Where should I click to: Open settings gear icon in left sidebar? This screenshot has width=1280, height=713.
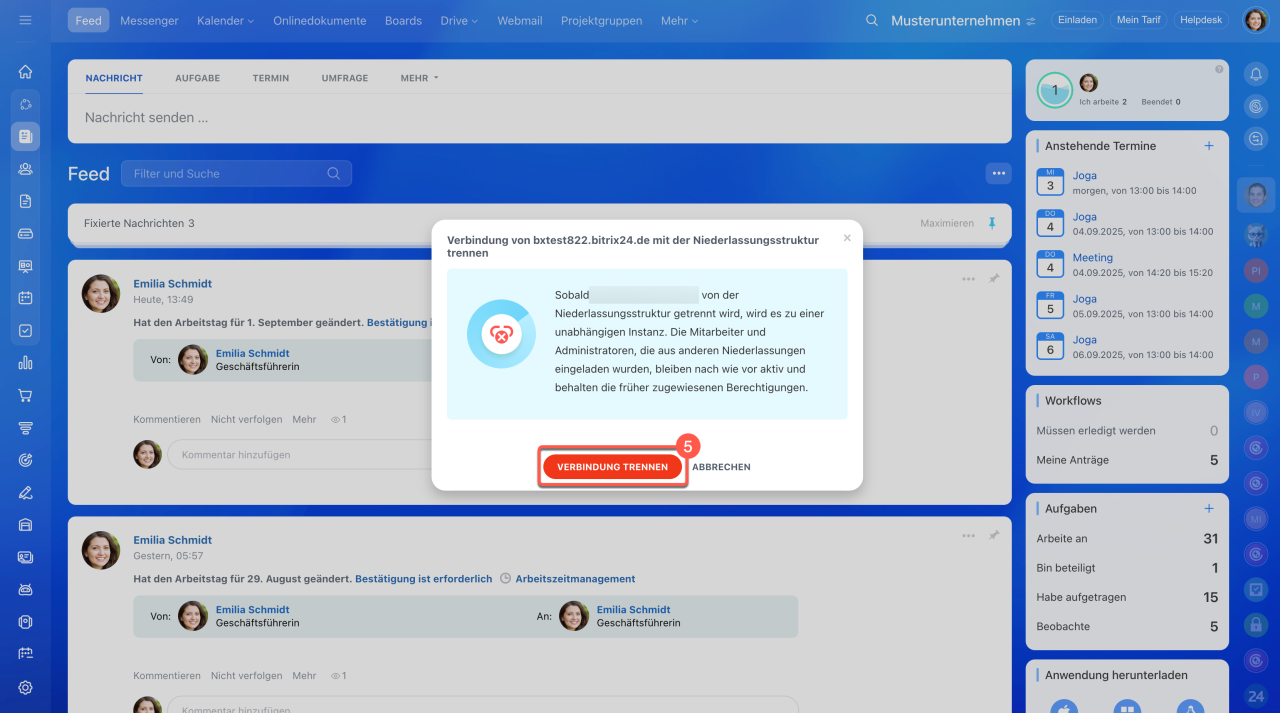pos(25,687)
